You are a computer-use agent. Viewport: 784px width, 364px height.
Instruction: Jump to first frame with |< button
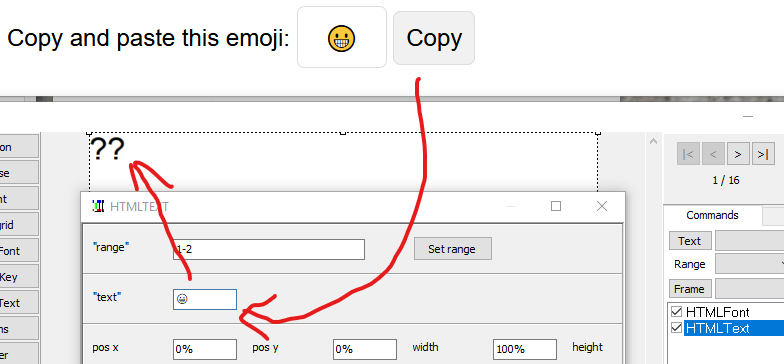coord(688,154)
